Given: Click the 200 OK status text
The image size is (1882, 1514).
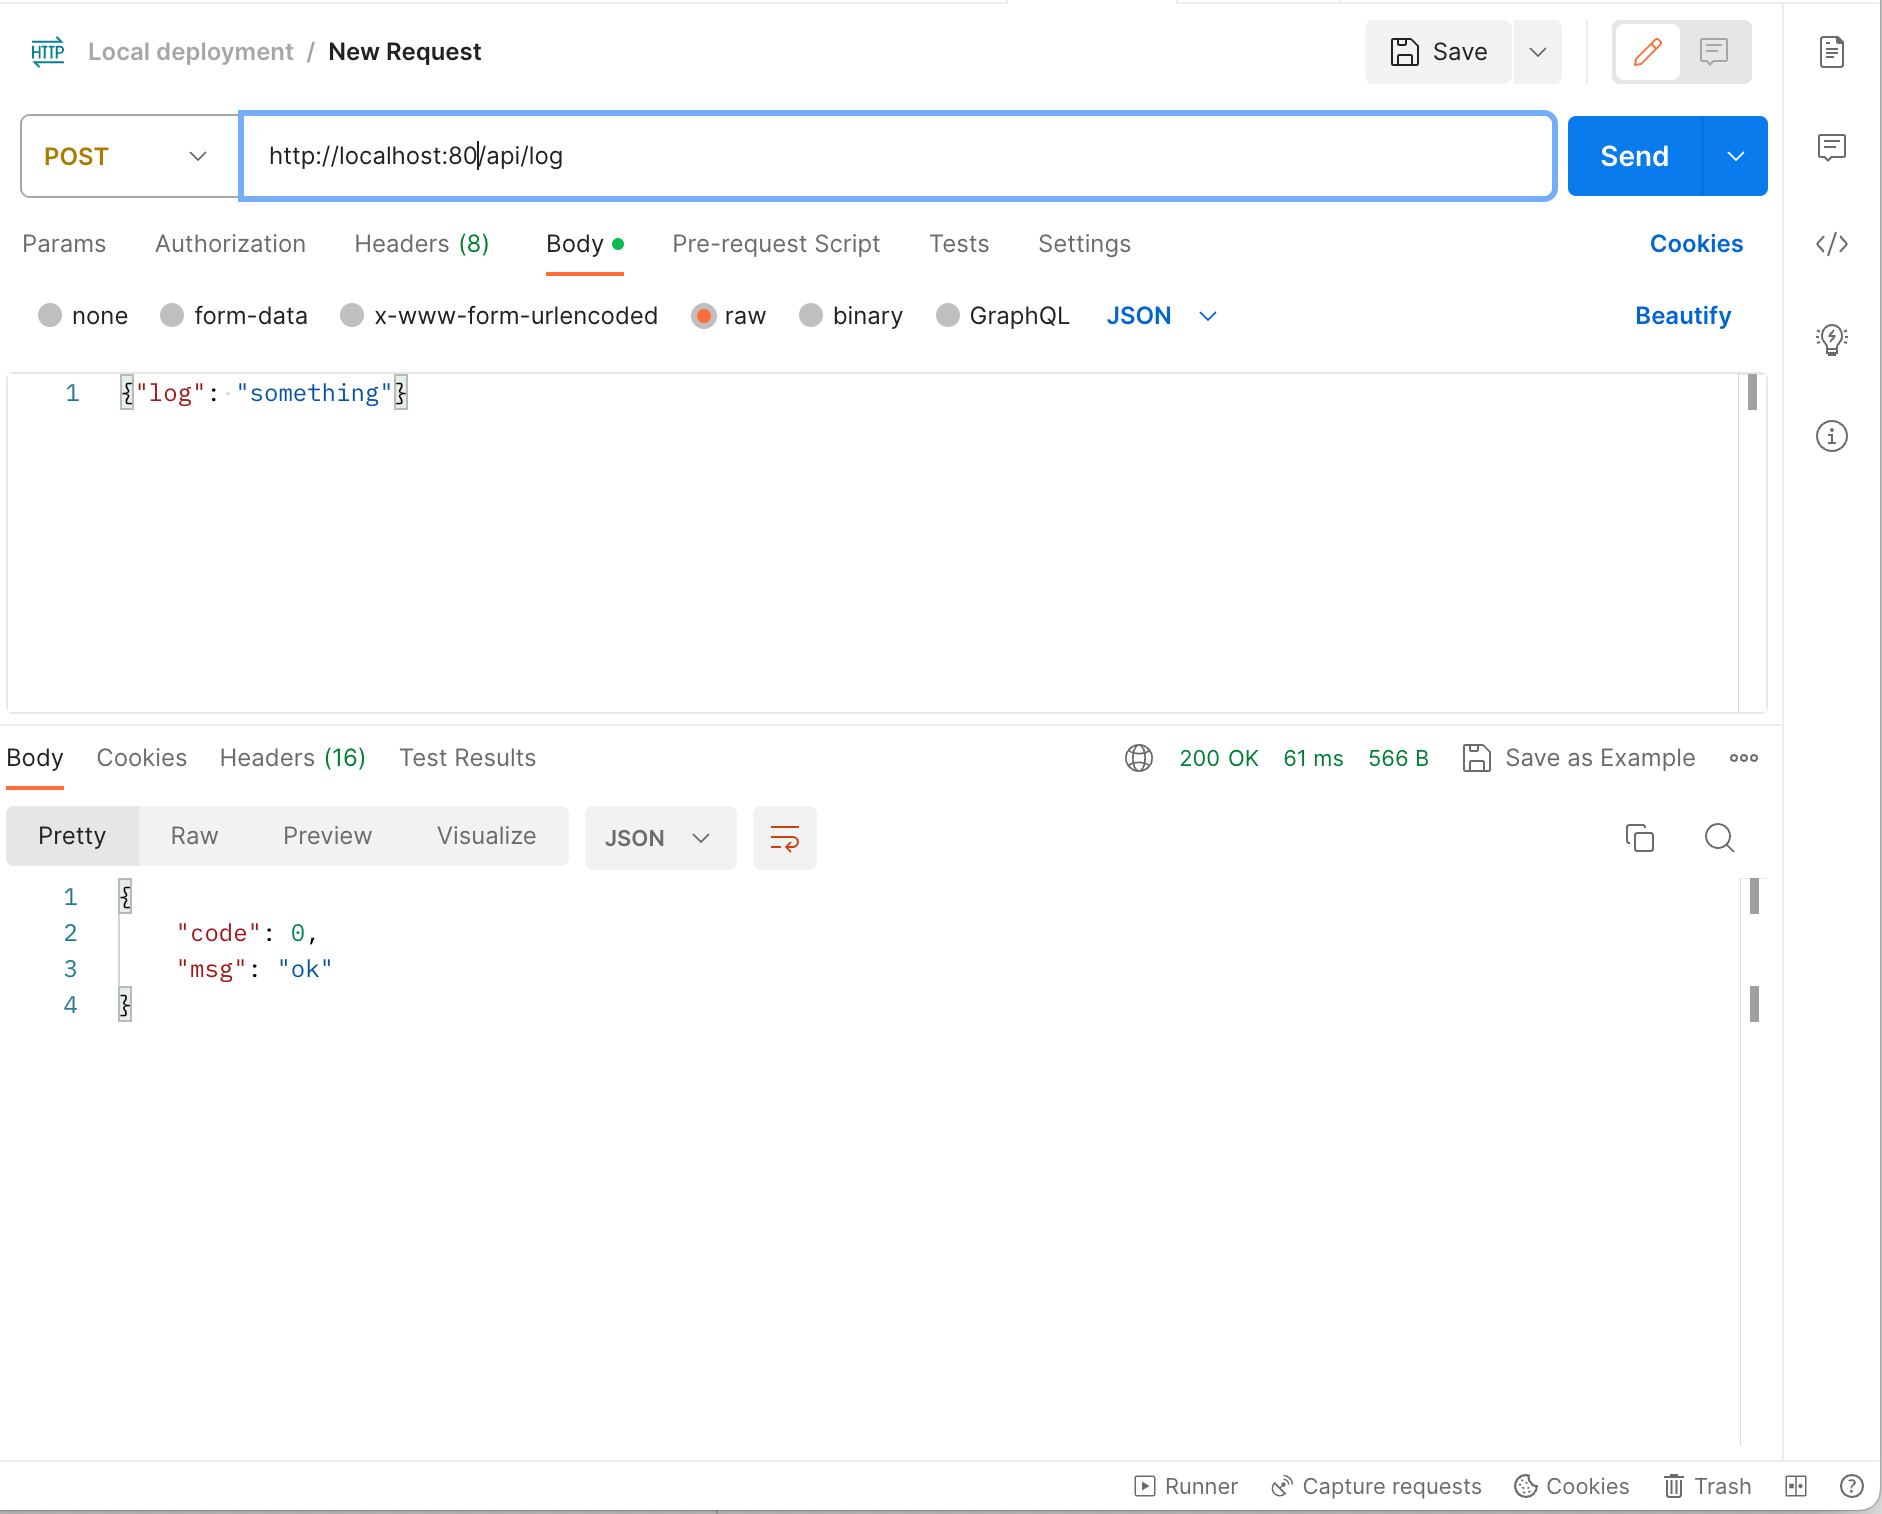Looking at the screenshot, I should 1219,758.
